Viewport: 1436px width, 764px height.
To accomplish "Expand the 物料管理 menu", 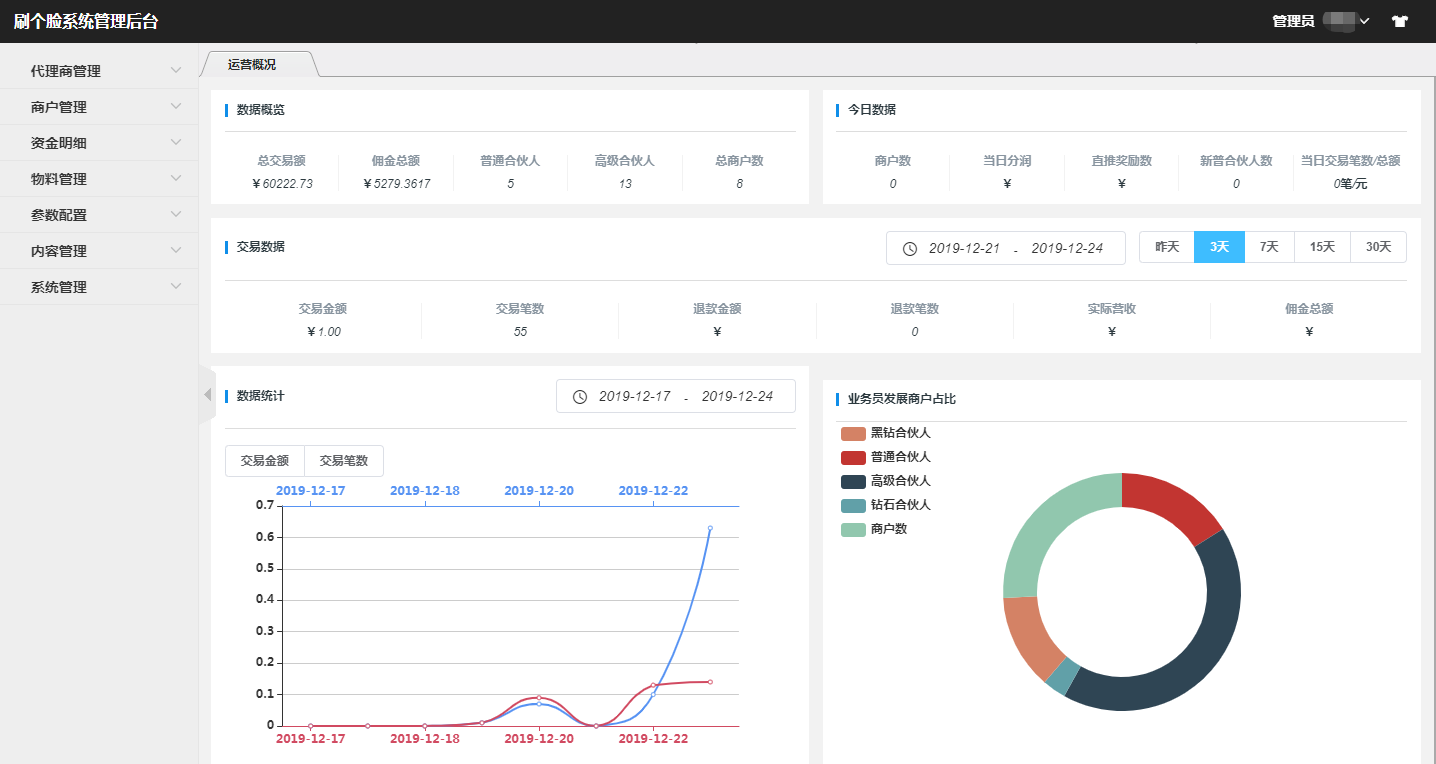I will point(99,179).
